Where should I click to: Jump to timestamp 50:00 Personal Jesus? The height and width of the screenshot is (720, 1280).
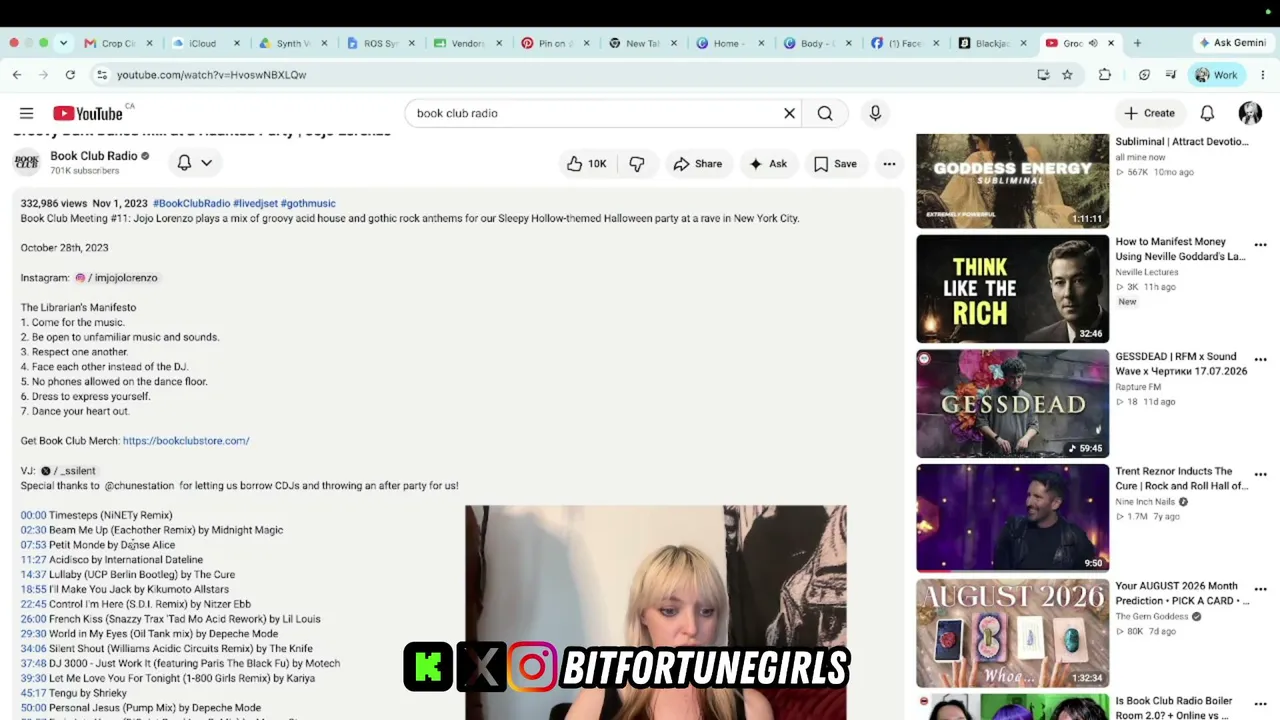pyautogui.click(x=33, y=708)
